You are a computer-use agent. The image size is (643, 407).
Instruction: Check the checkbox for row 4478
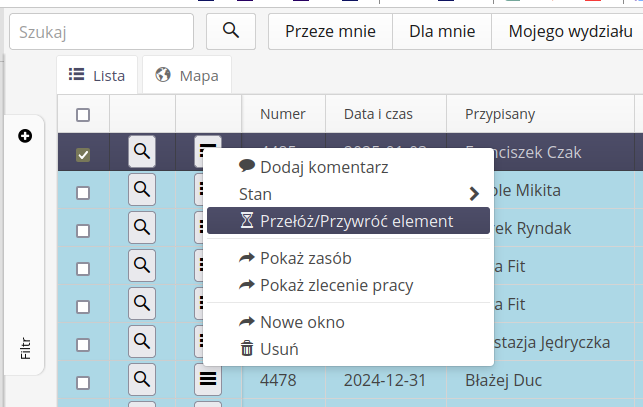[x=83, y=381]
